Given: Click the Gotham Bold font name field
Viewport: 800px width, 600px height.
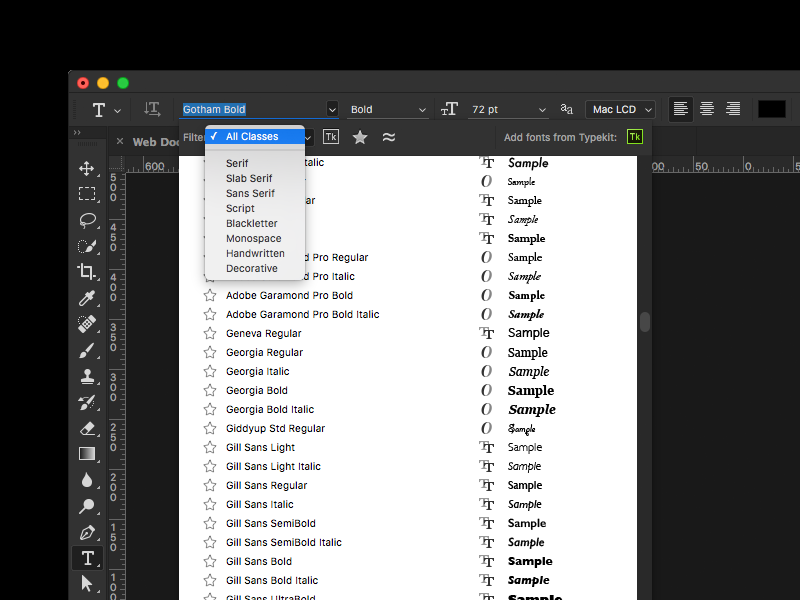Looking at the screenshot, I should coord(254,109).
